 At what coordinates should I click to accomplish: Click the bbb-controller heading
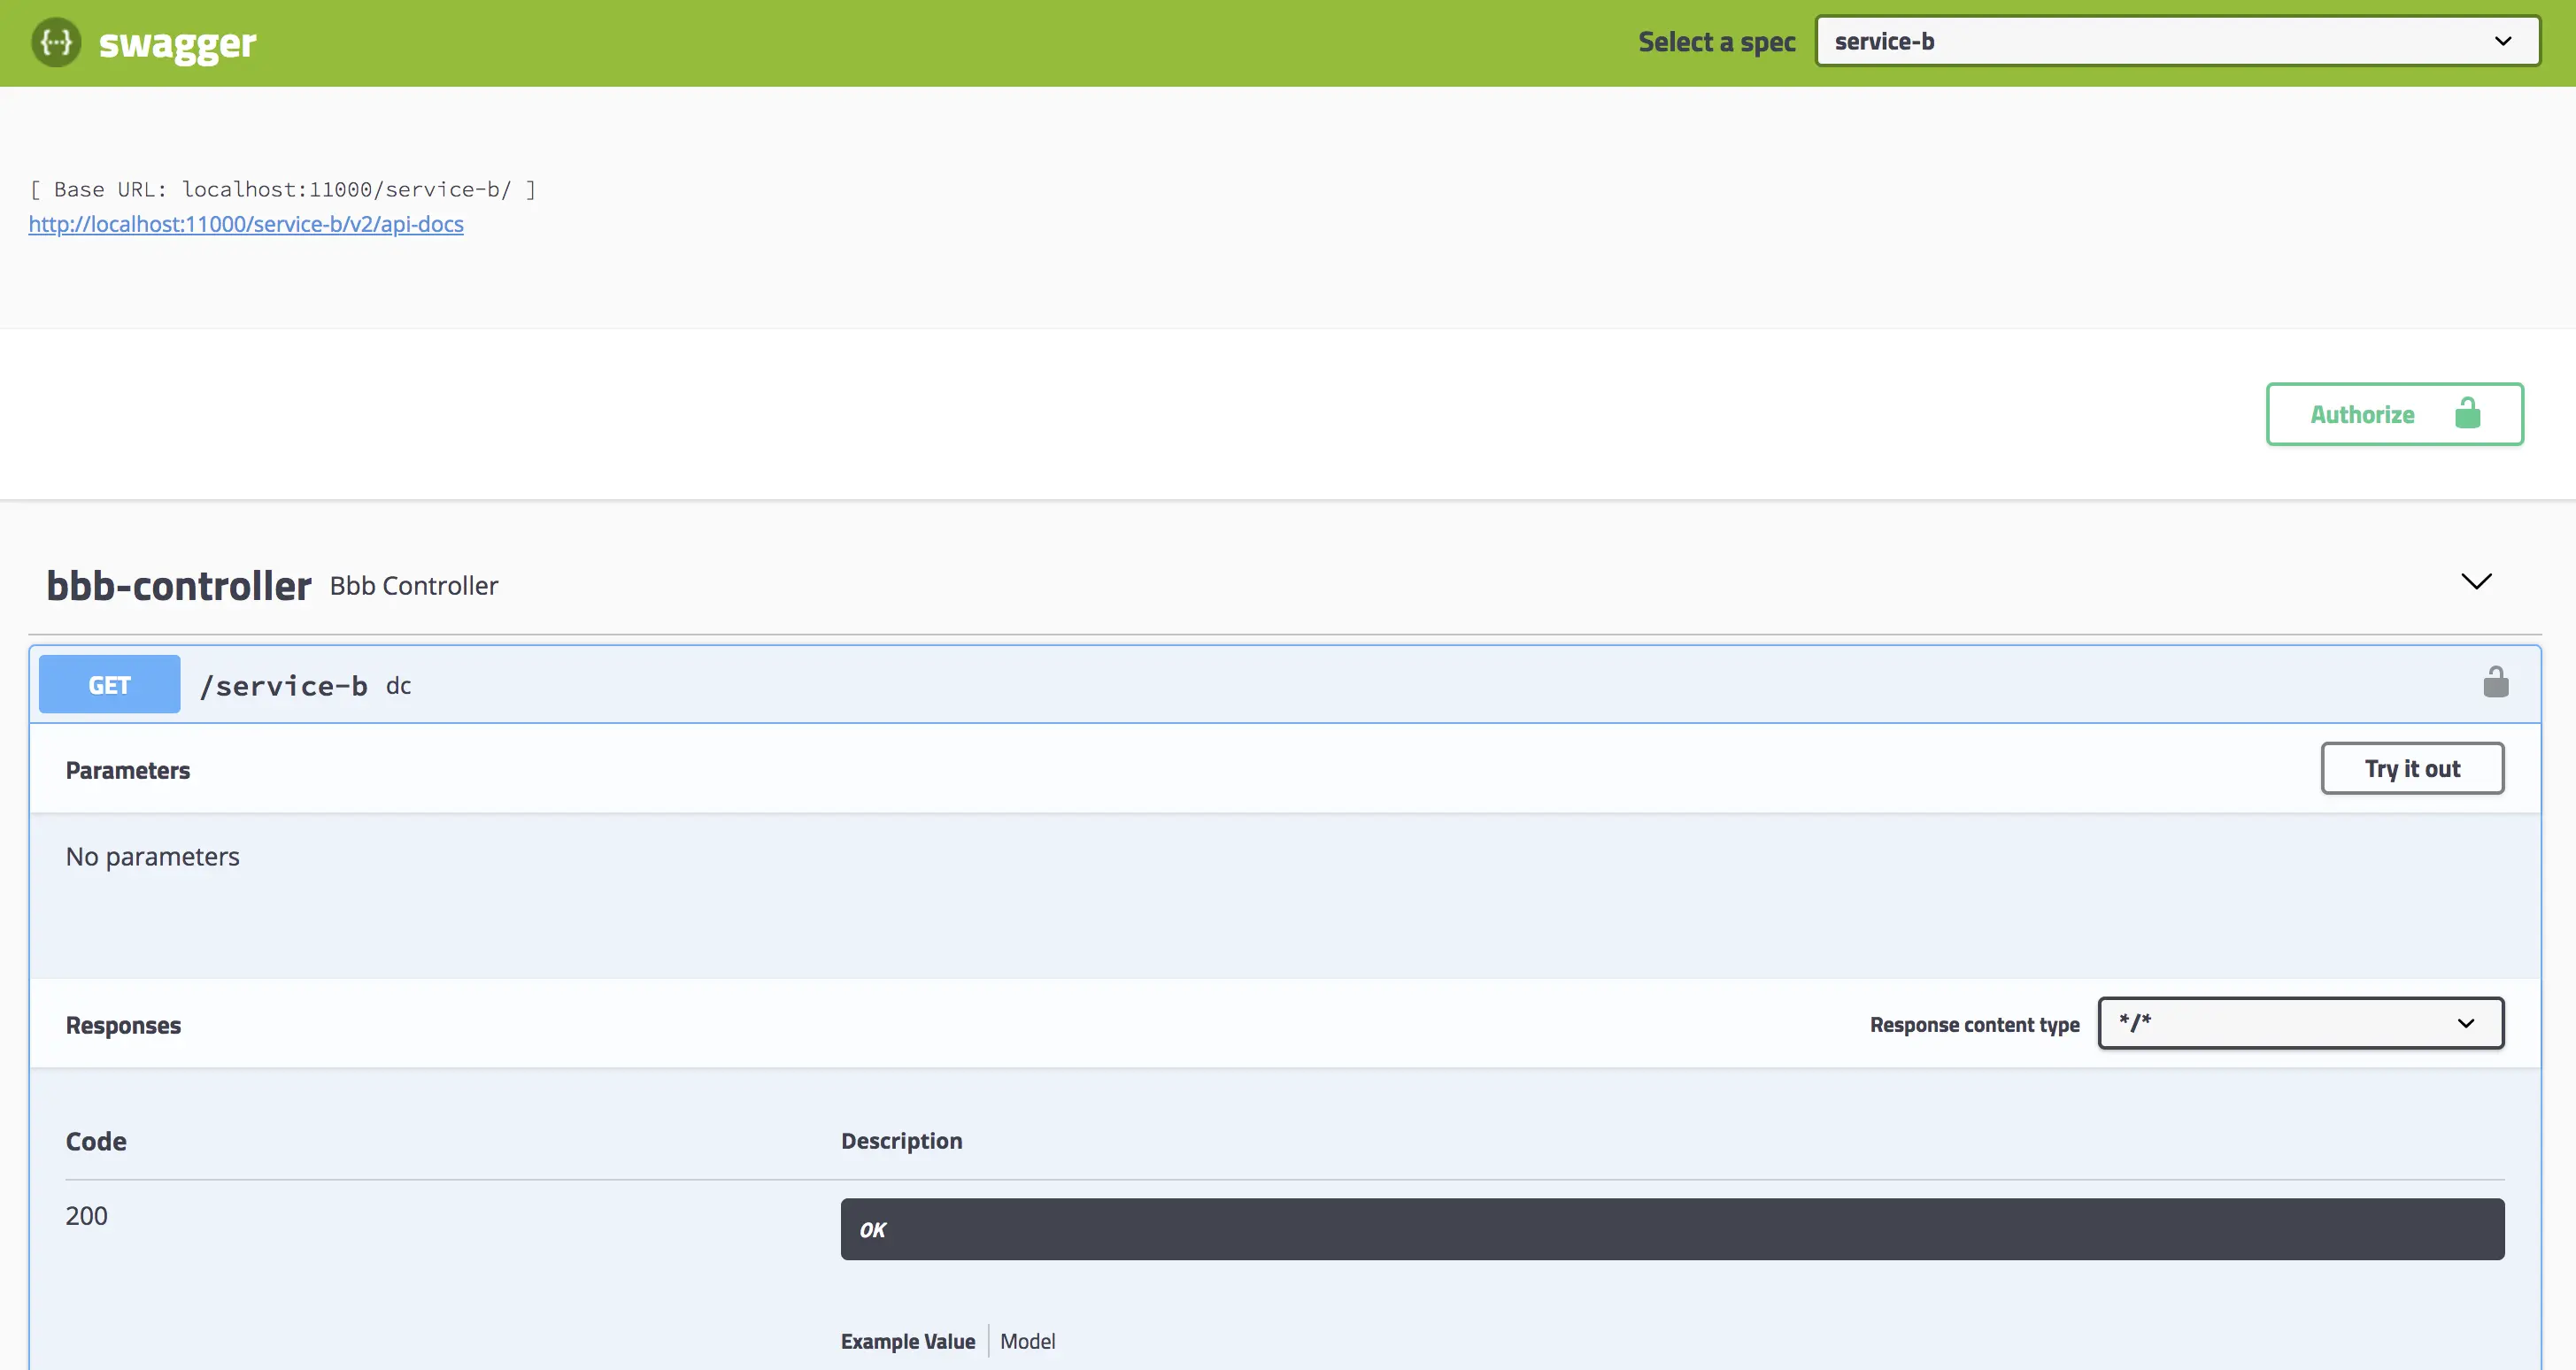(179, 586)
